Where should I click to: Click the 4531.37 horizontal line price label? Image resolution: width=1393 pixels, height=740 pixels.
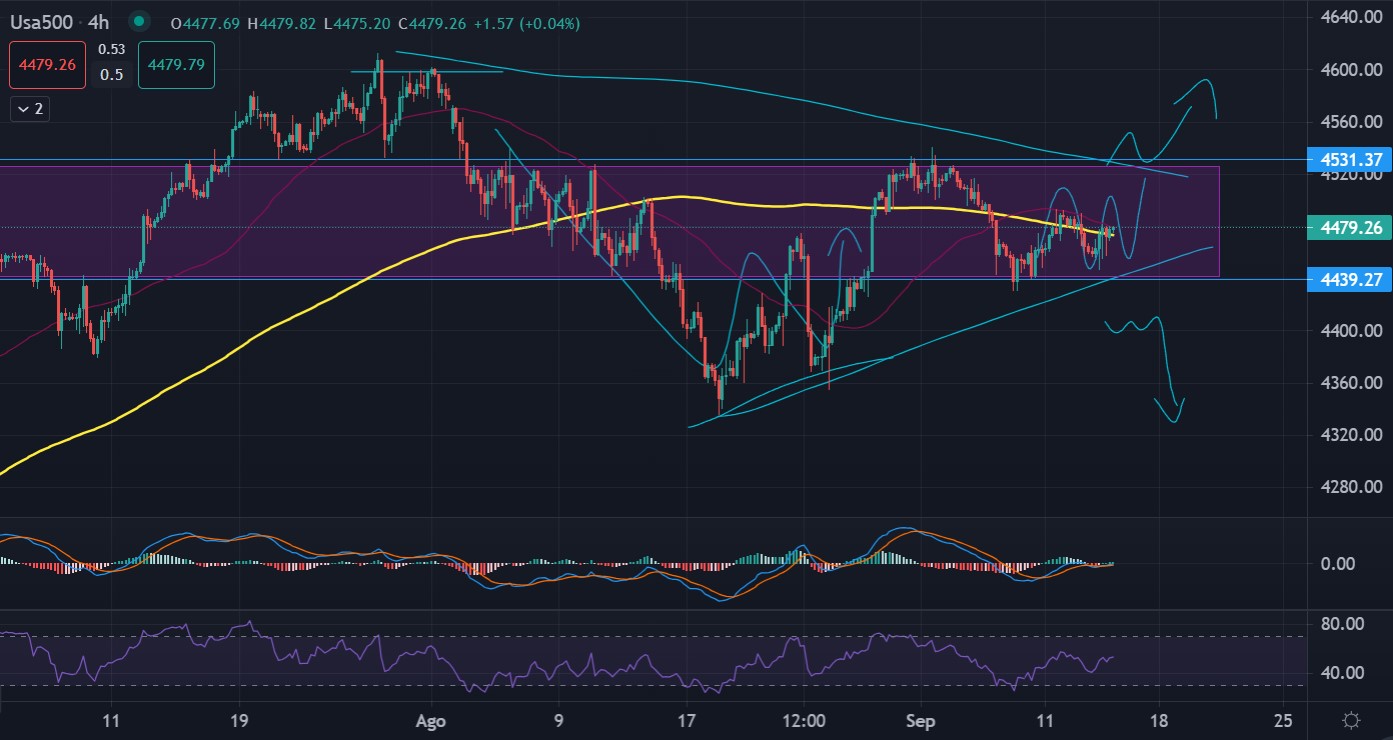1350,159
